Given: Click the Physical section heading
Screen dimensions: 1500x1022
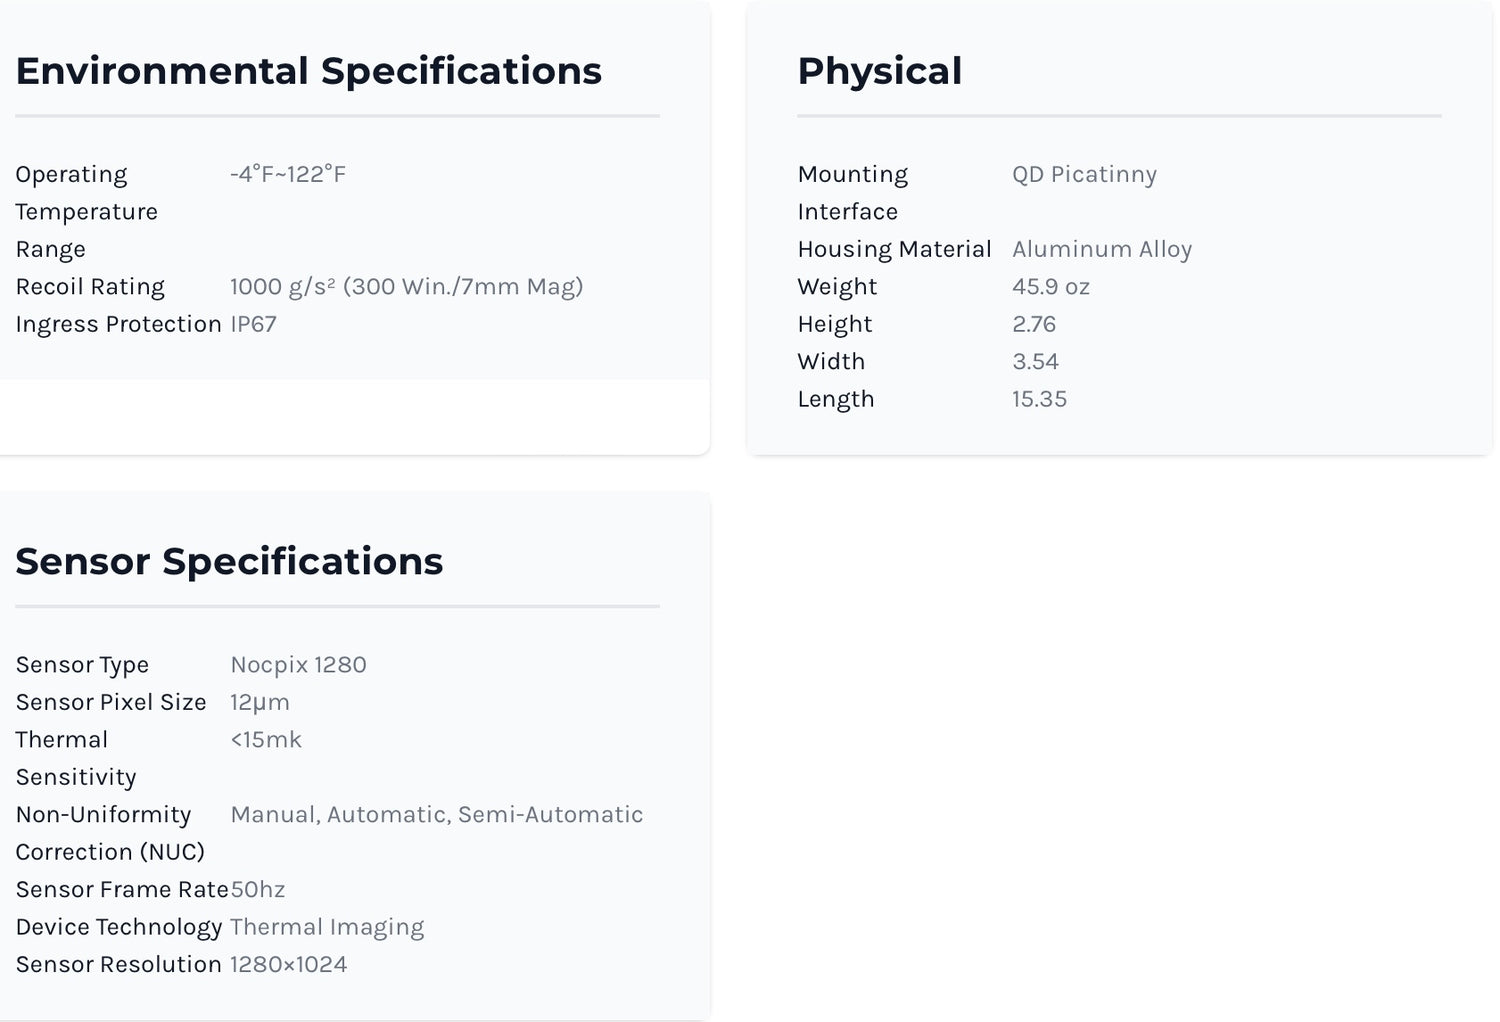Looking at the screenshot, I should [879, 71].
